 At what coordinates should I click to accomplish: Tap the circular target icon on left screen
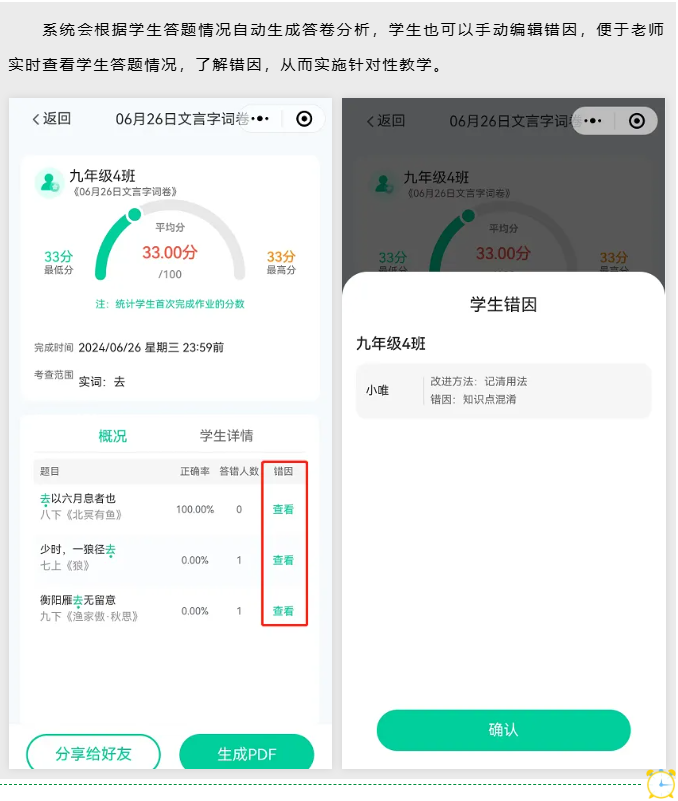tap(304, 119)
